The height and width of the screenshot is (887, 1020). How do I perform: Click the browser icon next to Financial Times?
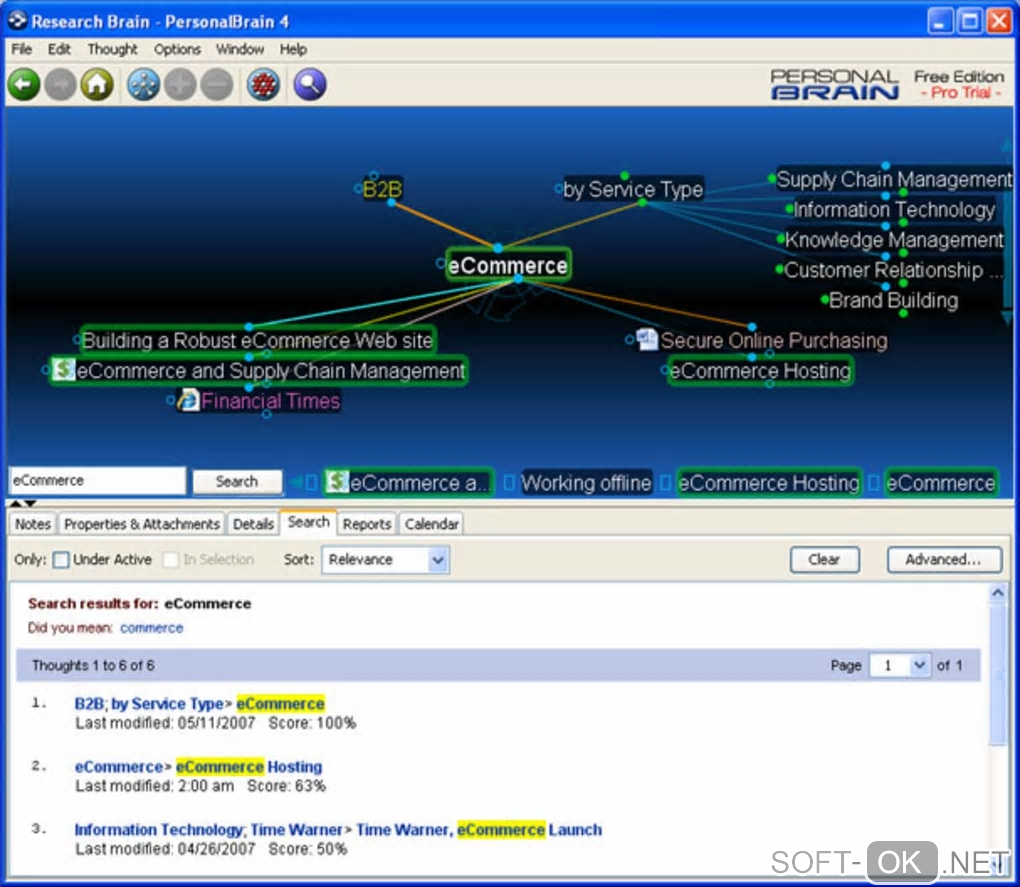pos(188,400)
